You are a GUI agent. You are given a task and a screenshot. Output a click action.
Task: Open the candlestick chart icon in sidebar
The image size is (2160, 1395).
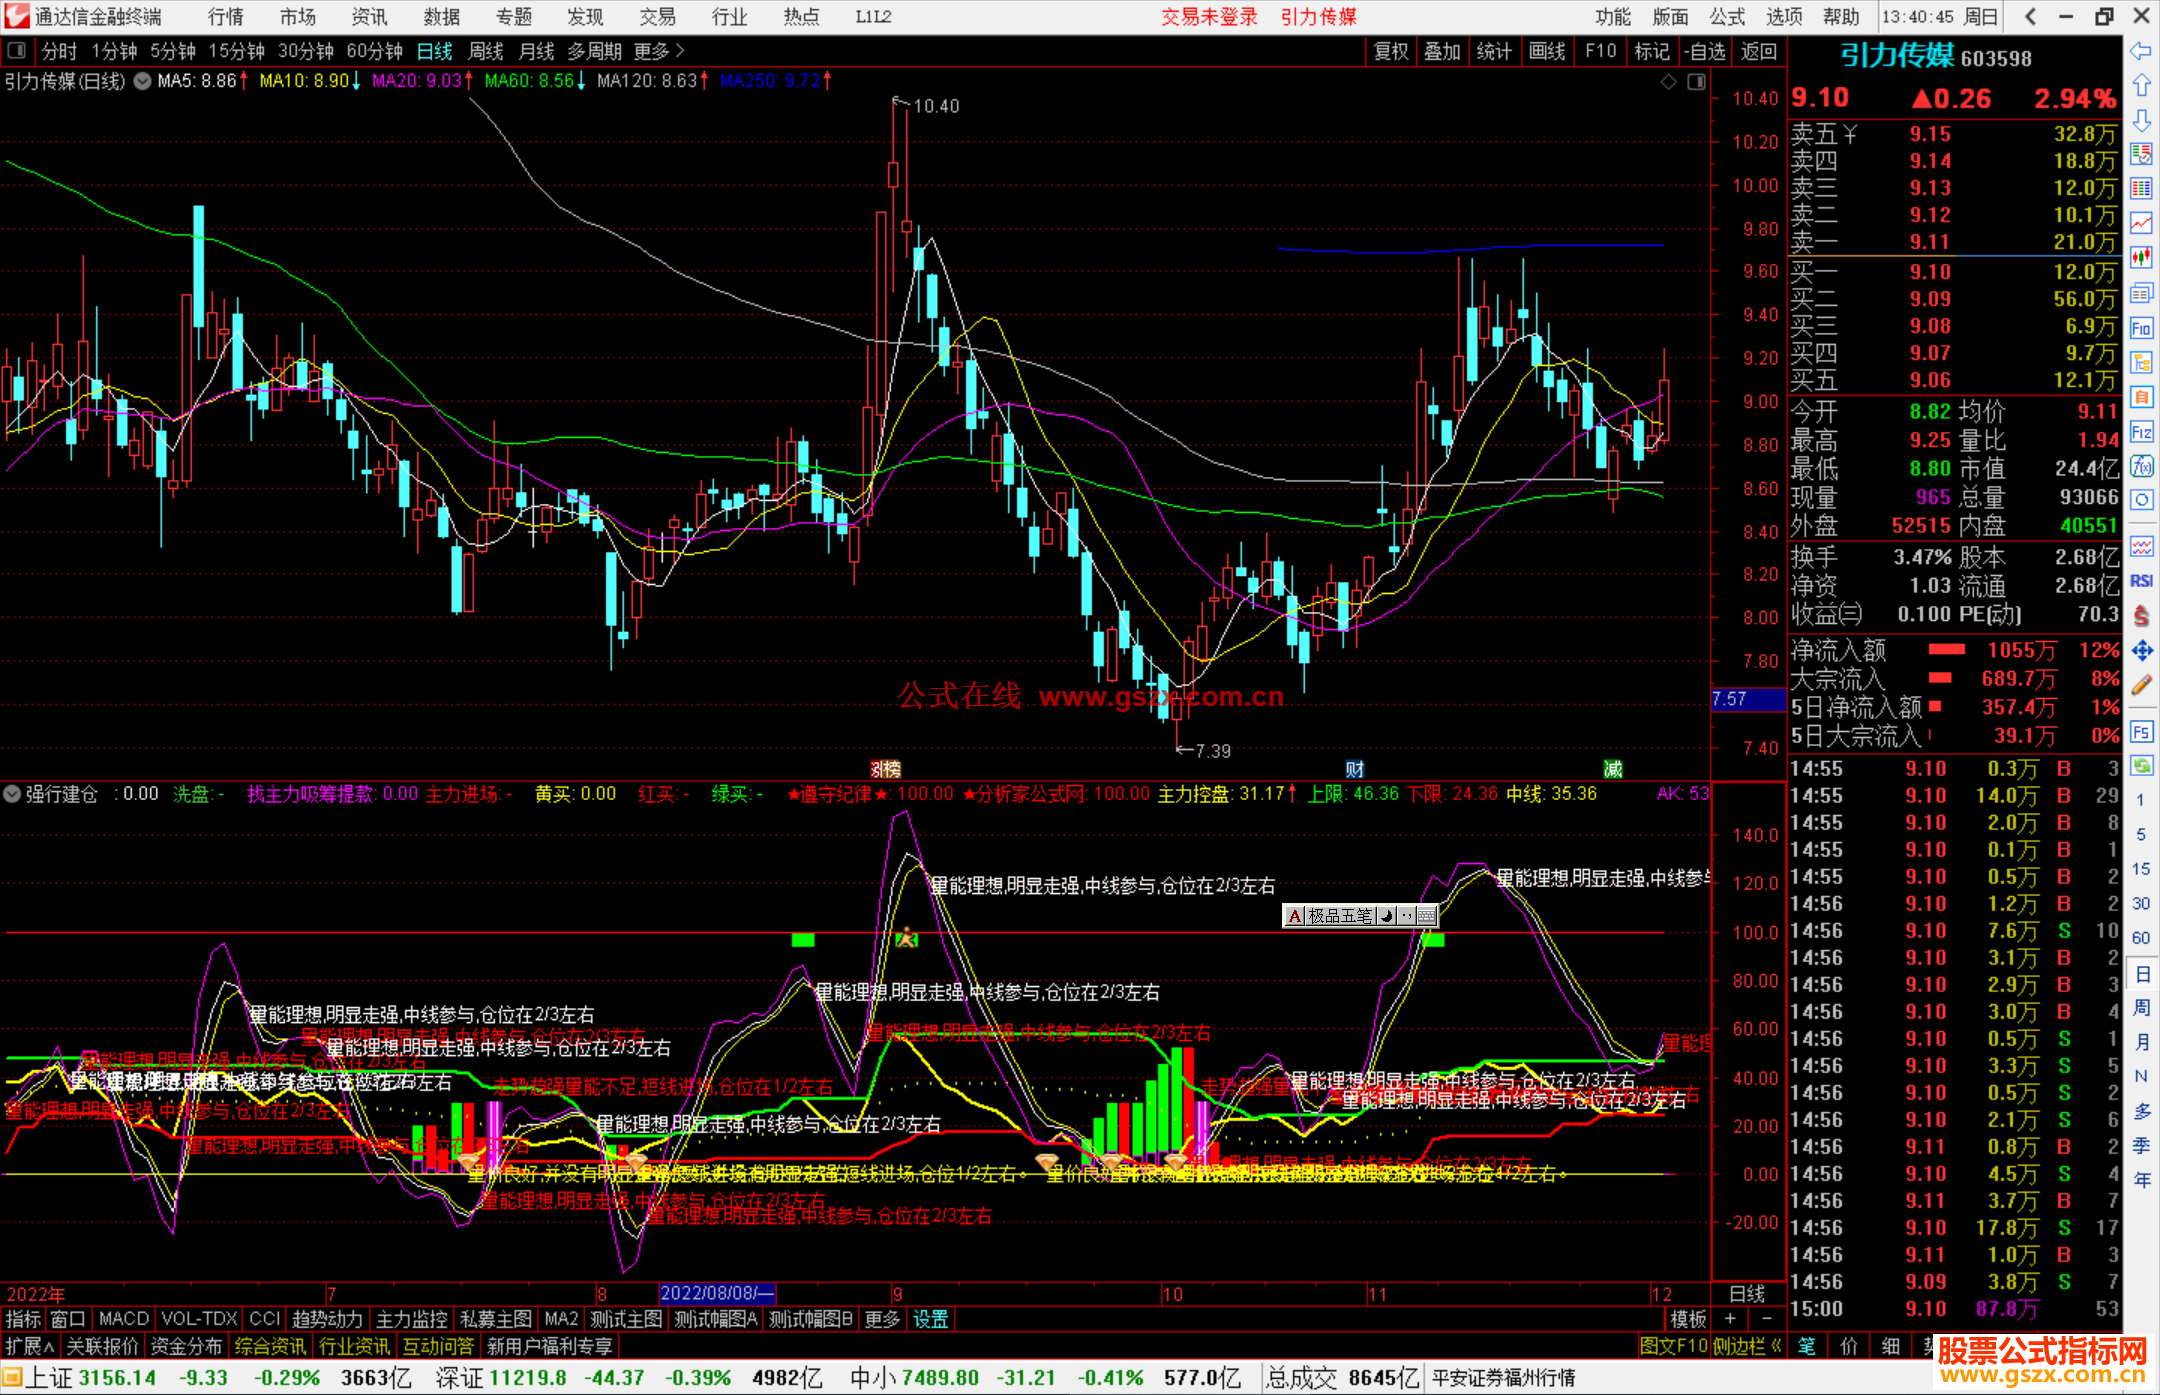[2141, 257]
